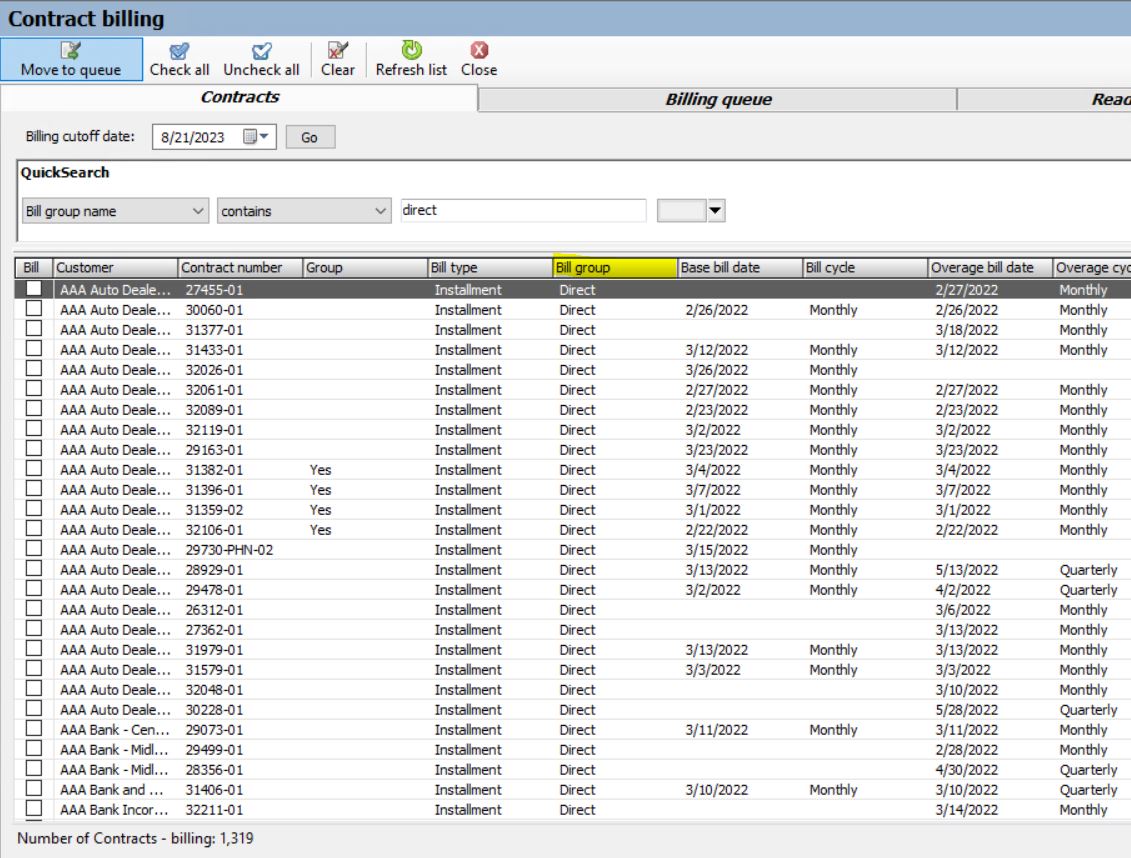The width and height of the screenshot is (1131, 858).
Task: Select contract number 32089-01 cell
Action: pyautogui.click(x=214, y=410)
